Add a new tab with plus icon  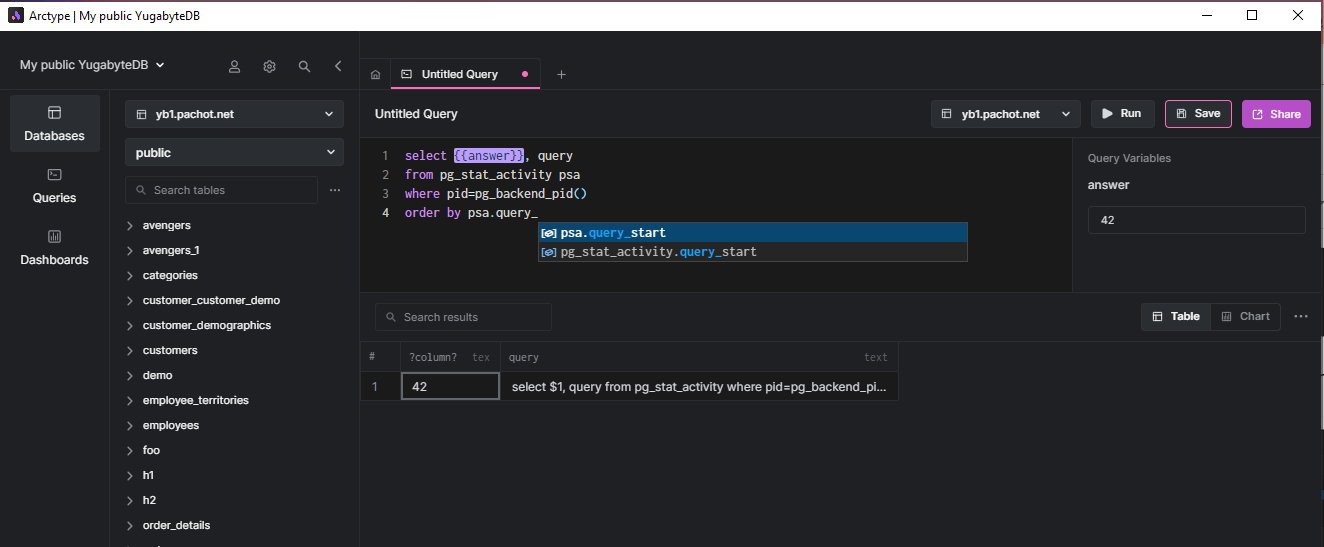pyautogui.click(x=561, y=75)
